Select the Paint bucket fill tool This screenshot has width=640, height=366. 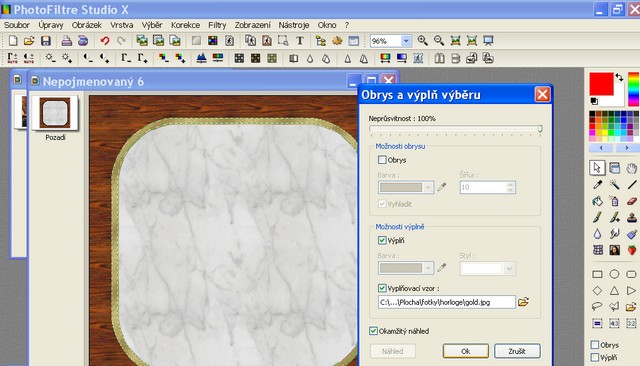pos(598,201)
